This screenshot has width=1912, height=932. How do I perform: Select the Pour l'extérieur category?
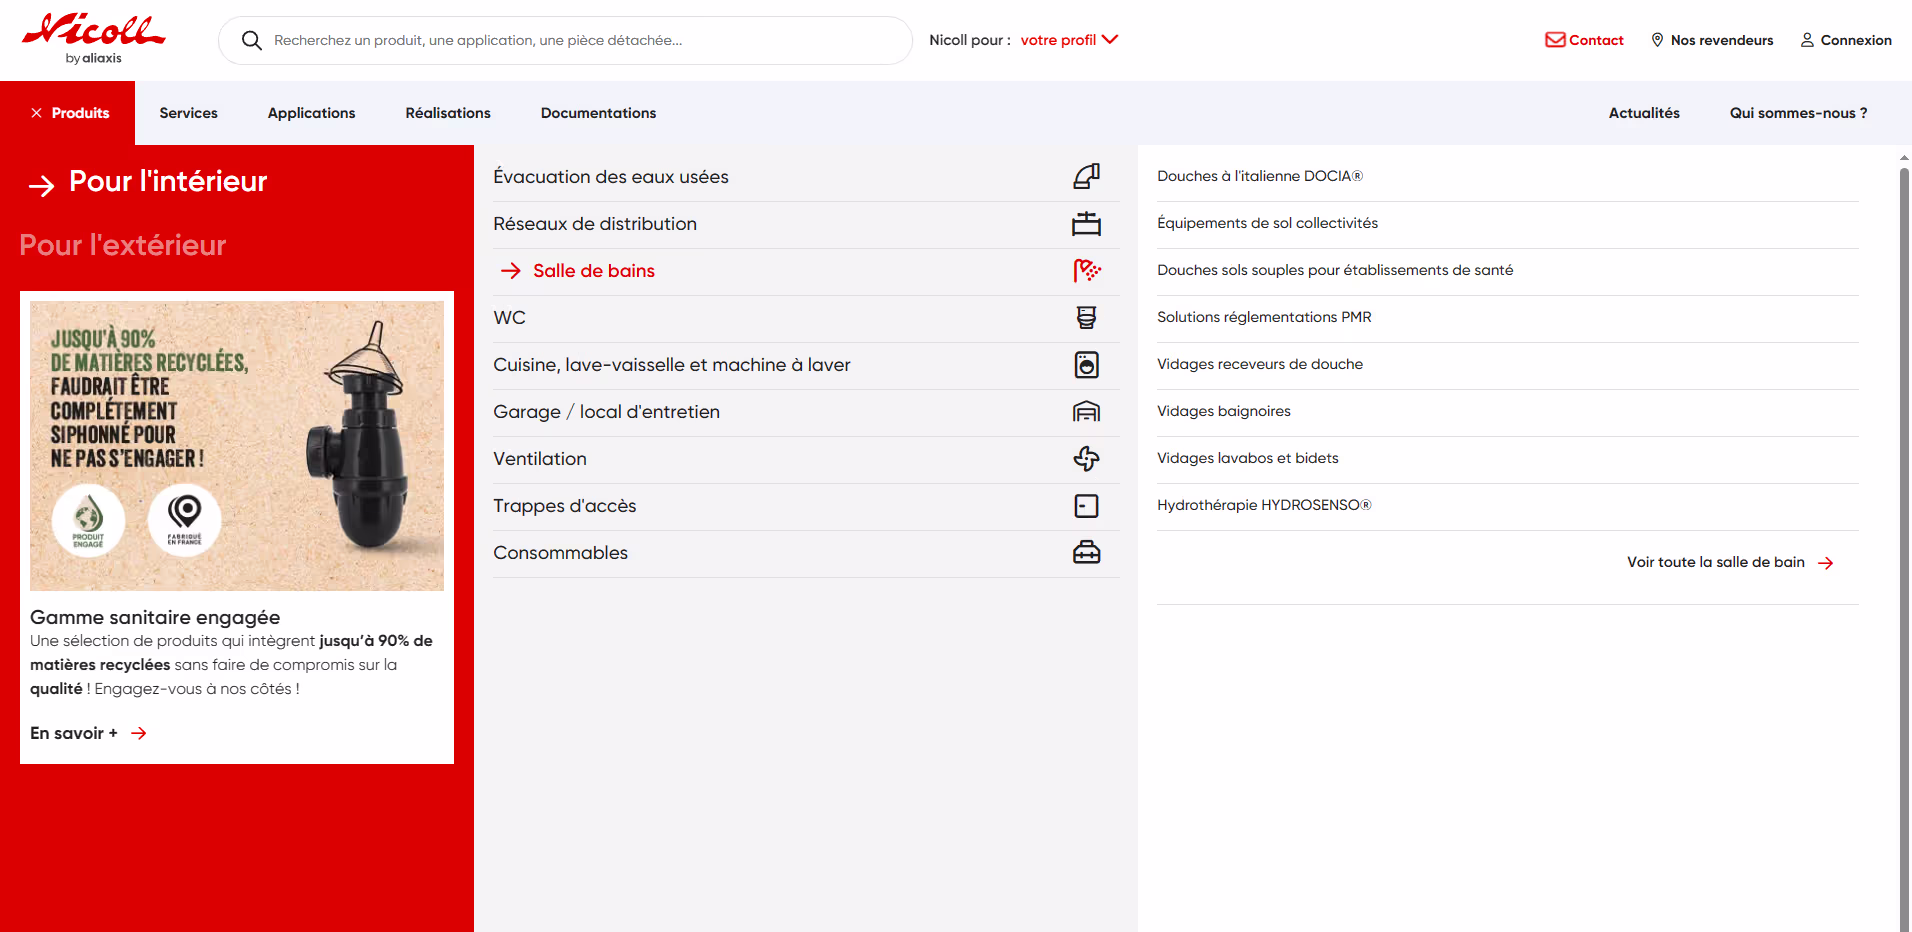tap(123, 245)
